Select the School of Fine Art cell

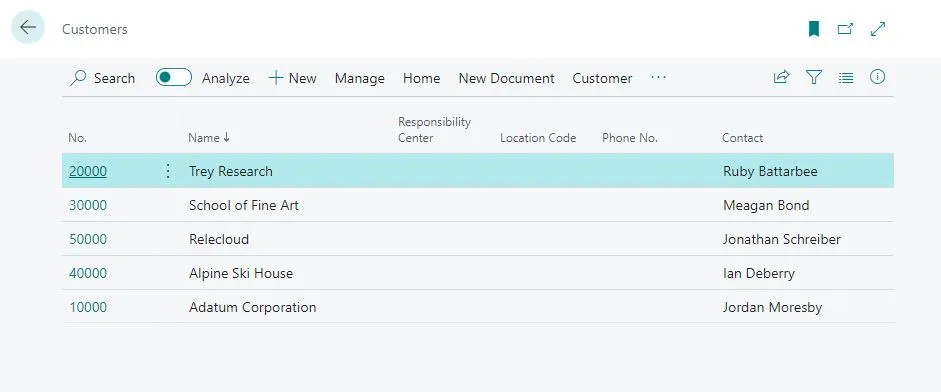click(x=244, y=205)
